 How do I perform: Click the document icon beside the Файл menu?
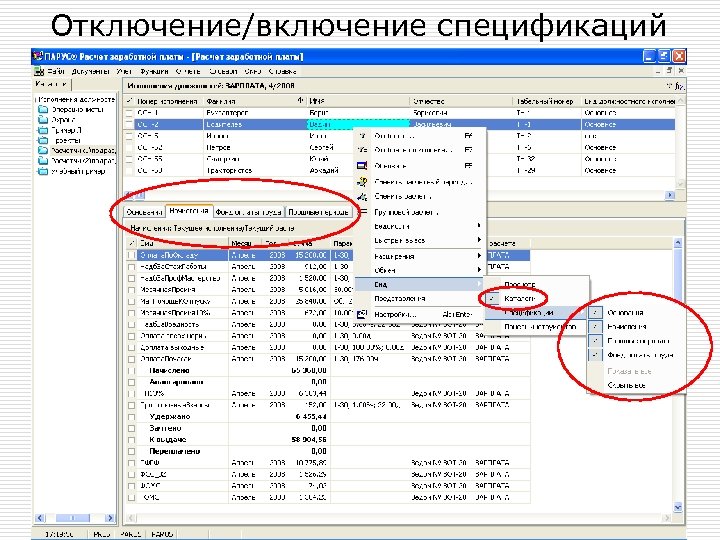pyautogui.click(x=39, y=71)
